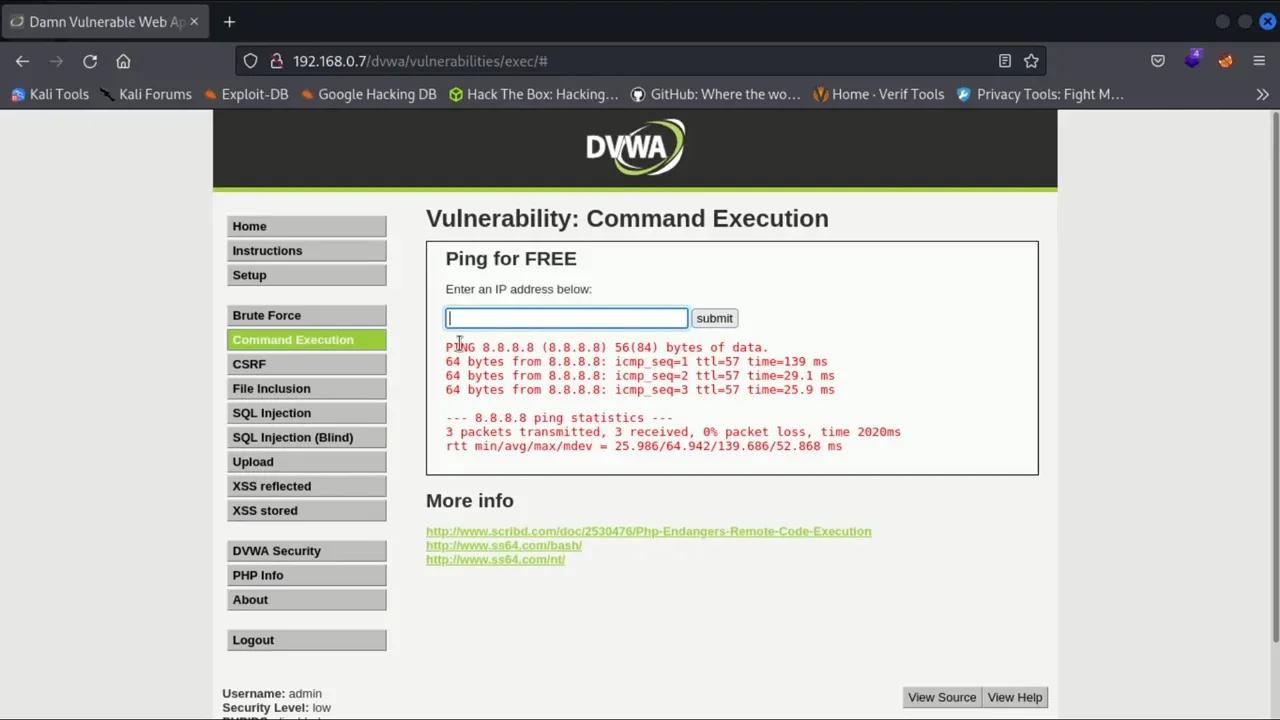This screenshot has height=720, width=1280.
Task: Open a new browser tab
Action: click(x=229, y=21)
